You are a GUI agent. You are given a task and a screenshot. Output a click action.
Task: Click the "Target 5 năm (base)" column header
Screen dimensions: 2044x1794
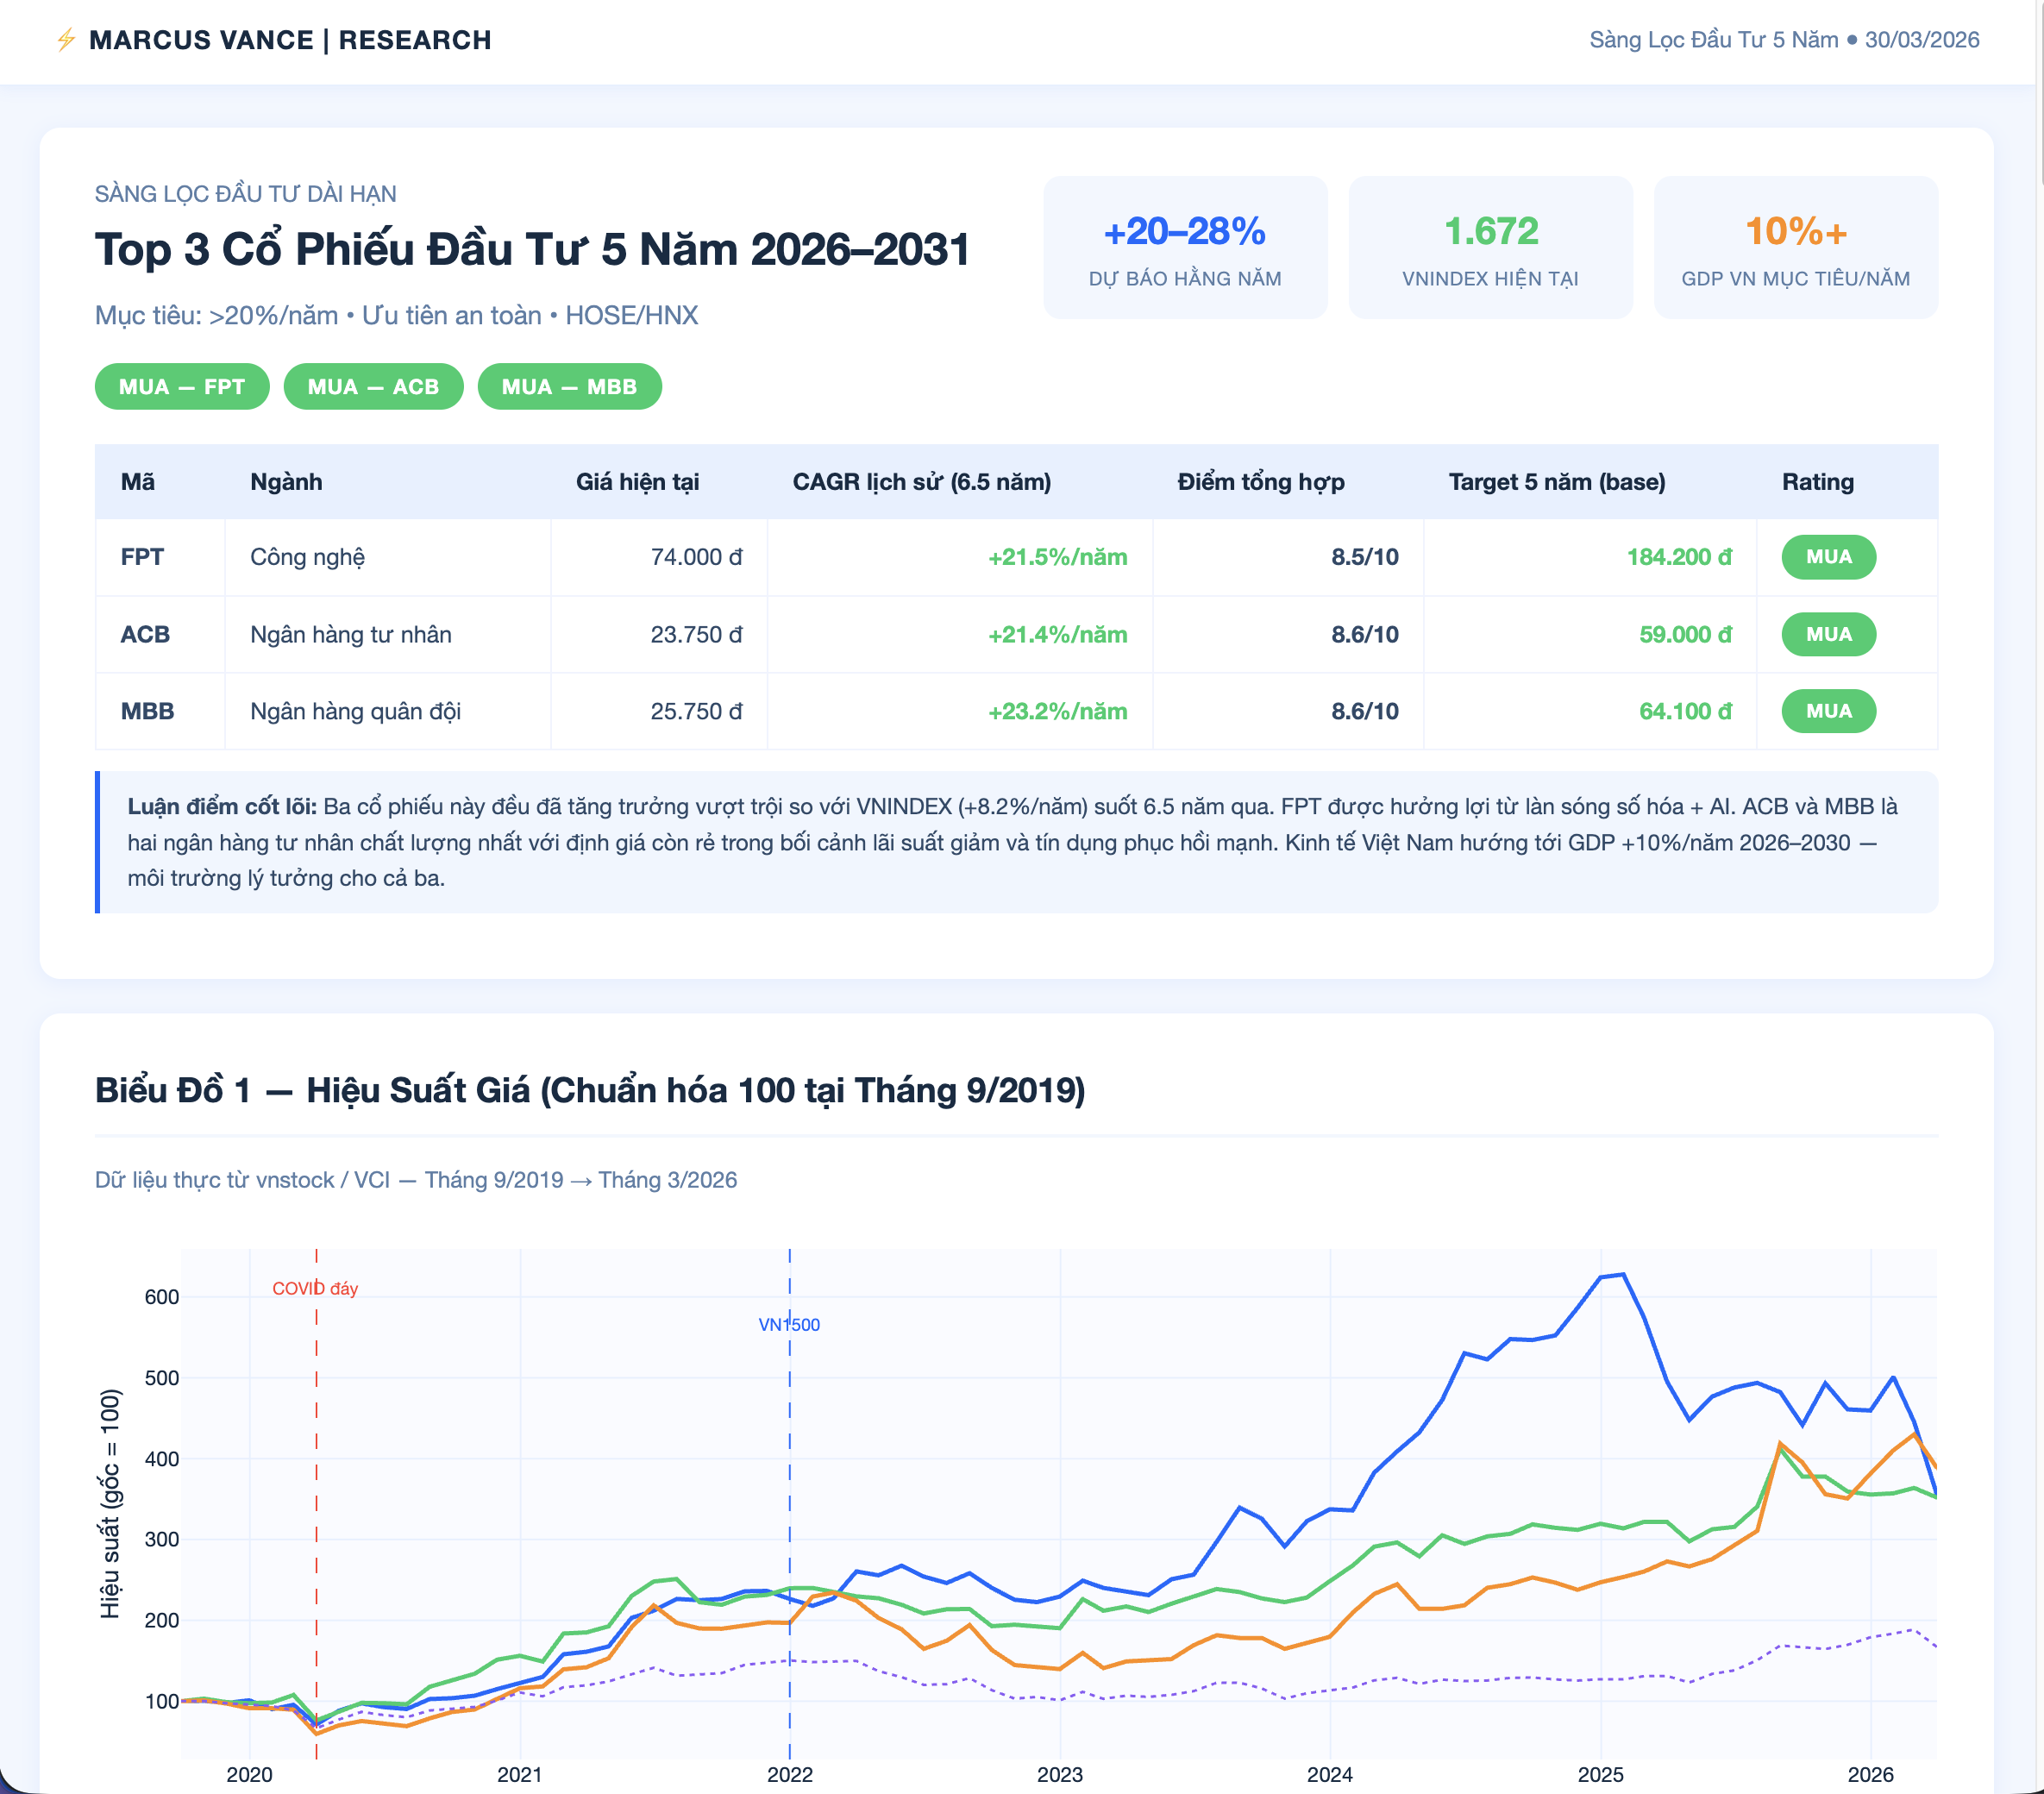(1556, 482)
